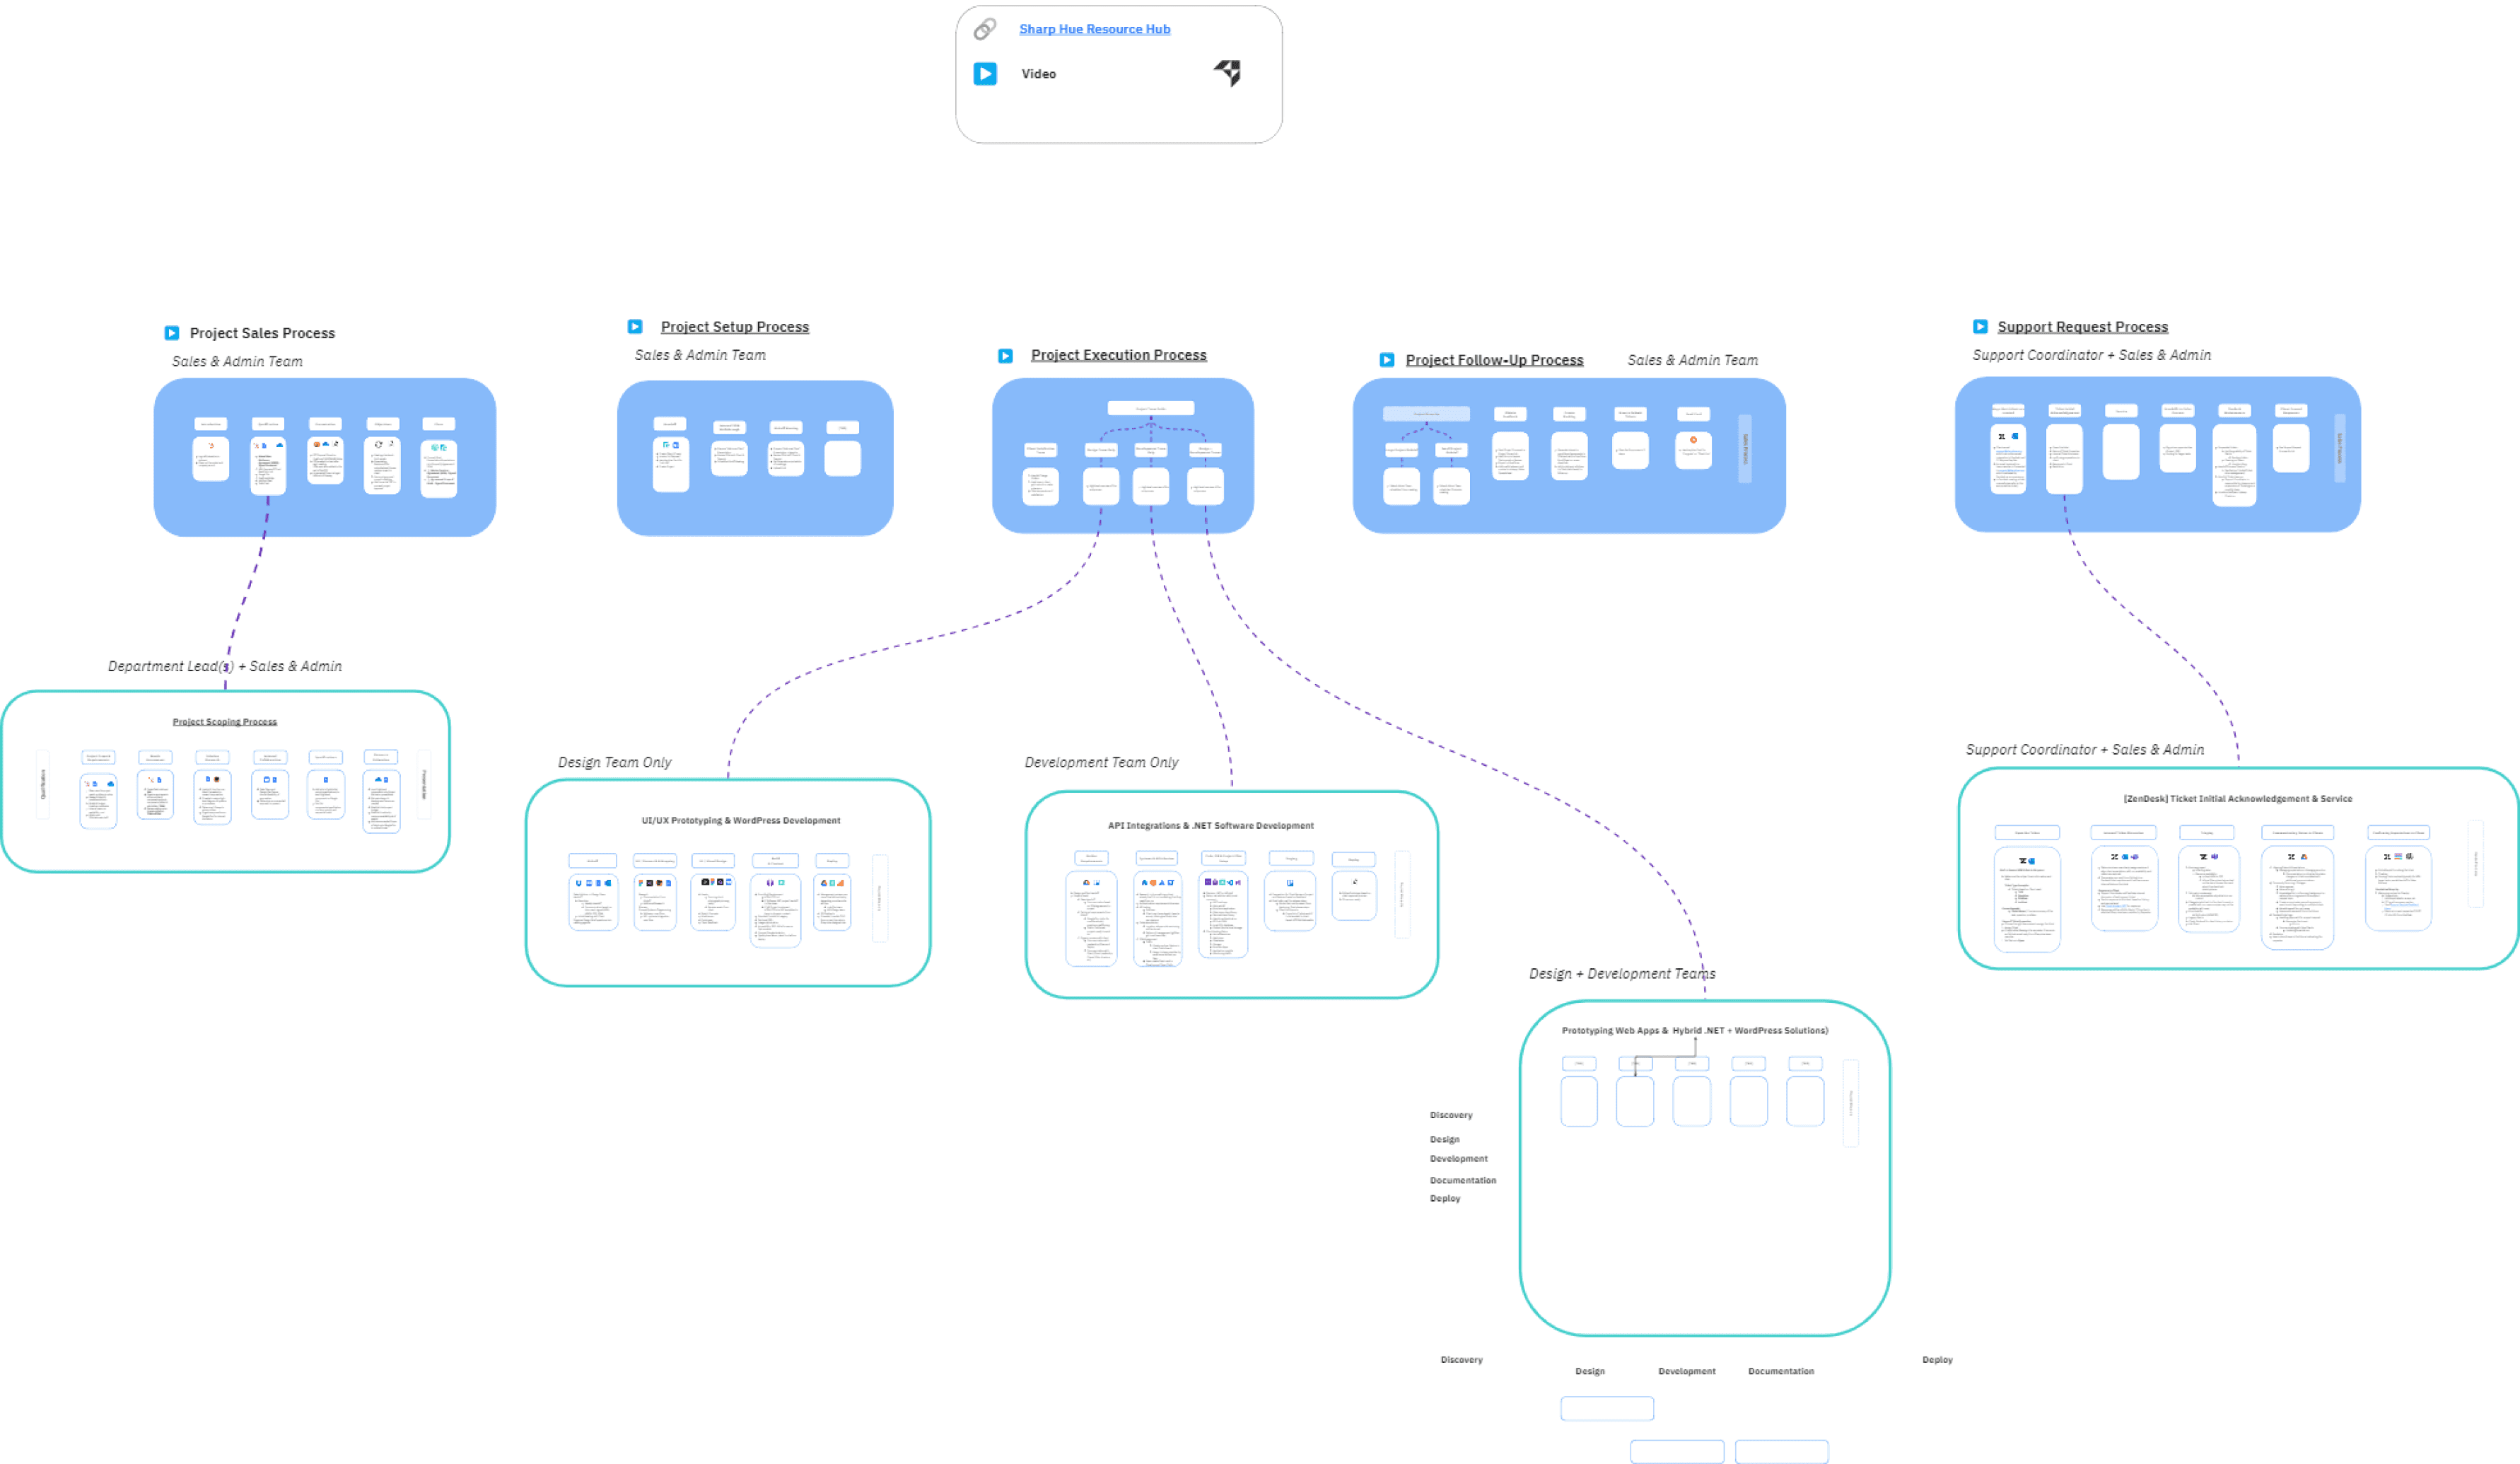
Task: Open the Sharp Hue Resource Hub link
Action: click(x=1094, y=29)
